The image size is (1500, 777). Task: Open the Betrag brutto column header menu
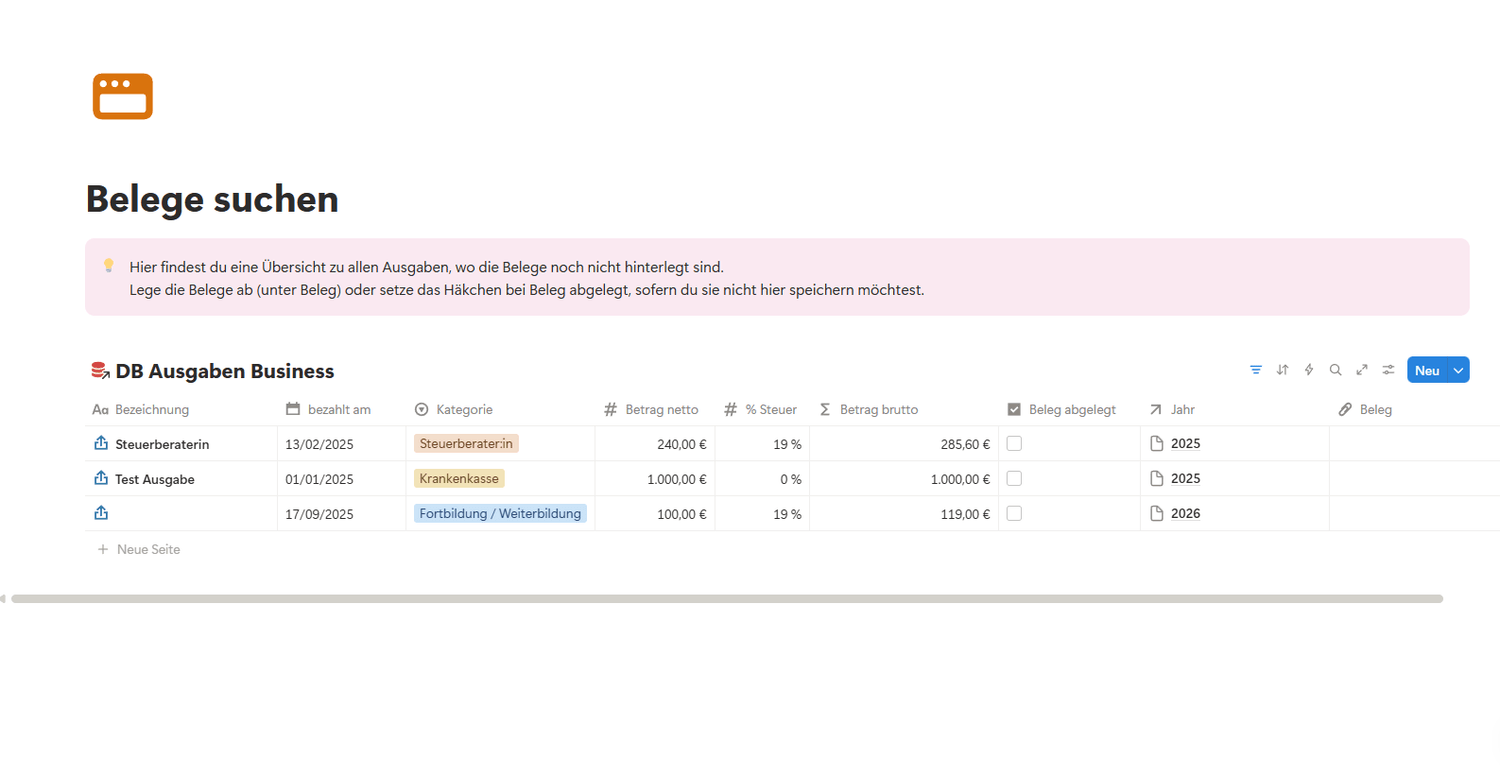click(x=878, y=409)
